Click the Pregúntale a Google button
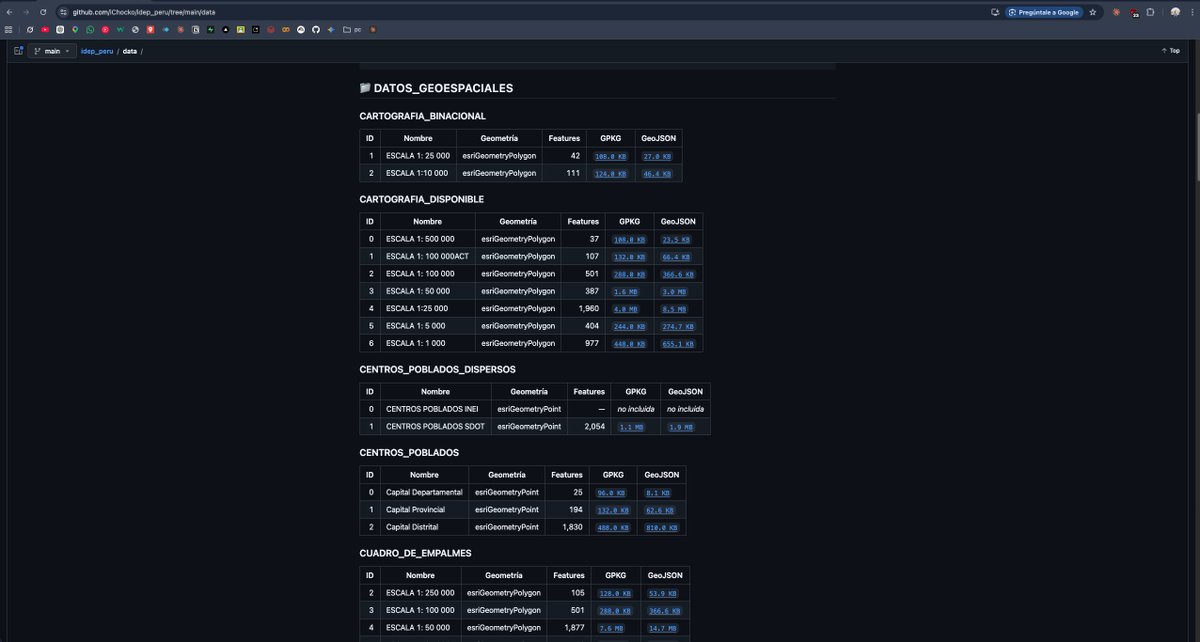The height and width of the screenshot is (642, 1200). (x=1042, y=12)
